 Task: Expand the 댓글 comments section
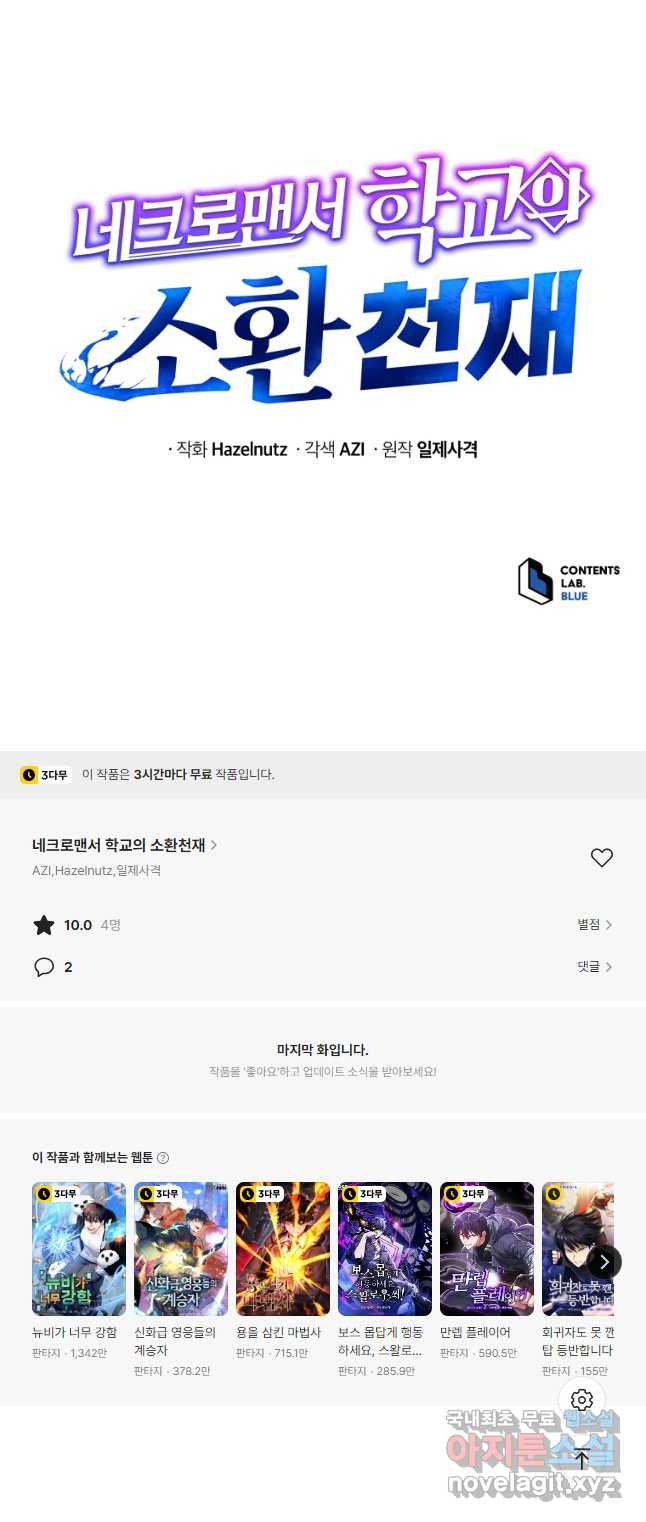point(594,967)
